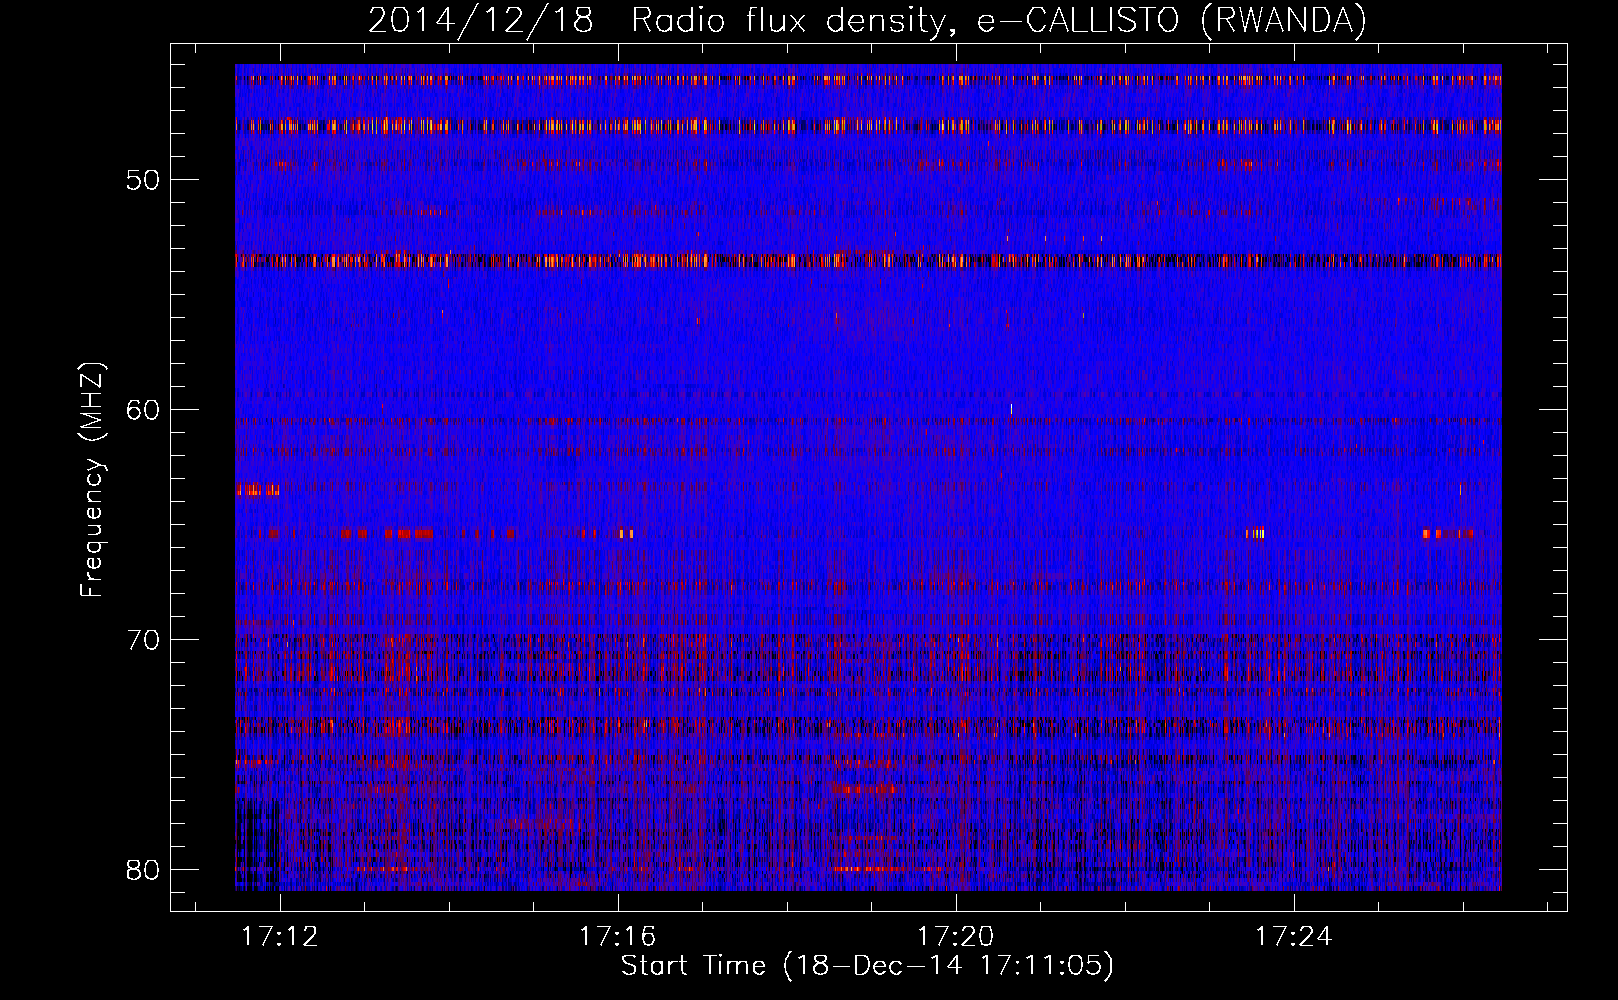
Task: Select the Start Time axis label
Action: click(867, 966)
